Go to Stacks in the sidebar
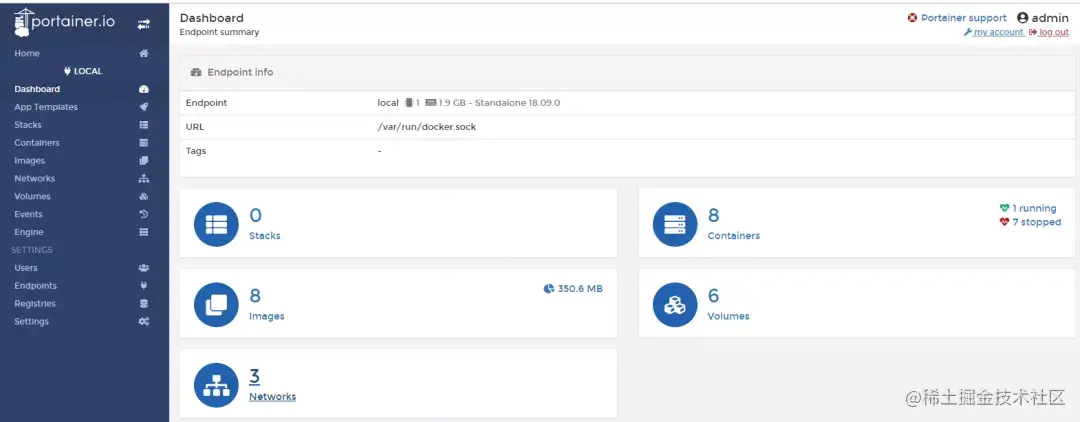Image resolution: width=1080 pixels, height=422 pixels. 28,125
